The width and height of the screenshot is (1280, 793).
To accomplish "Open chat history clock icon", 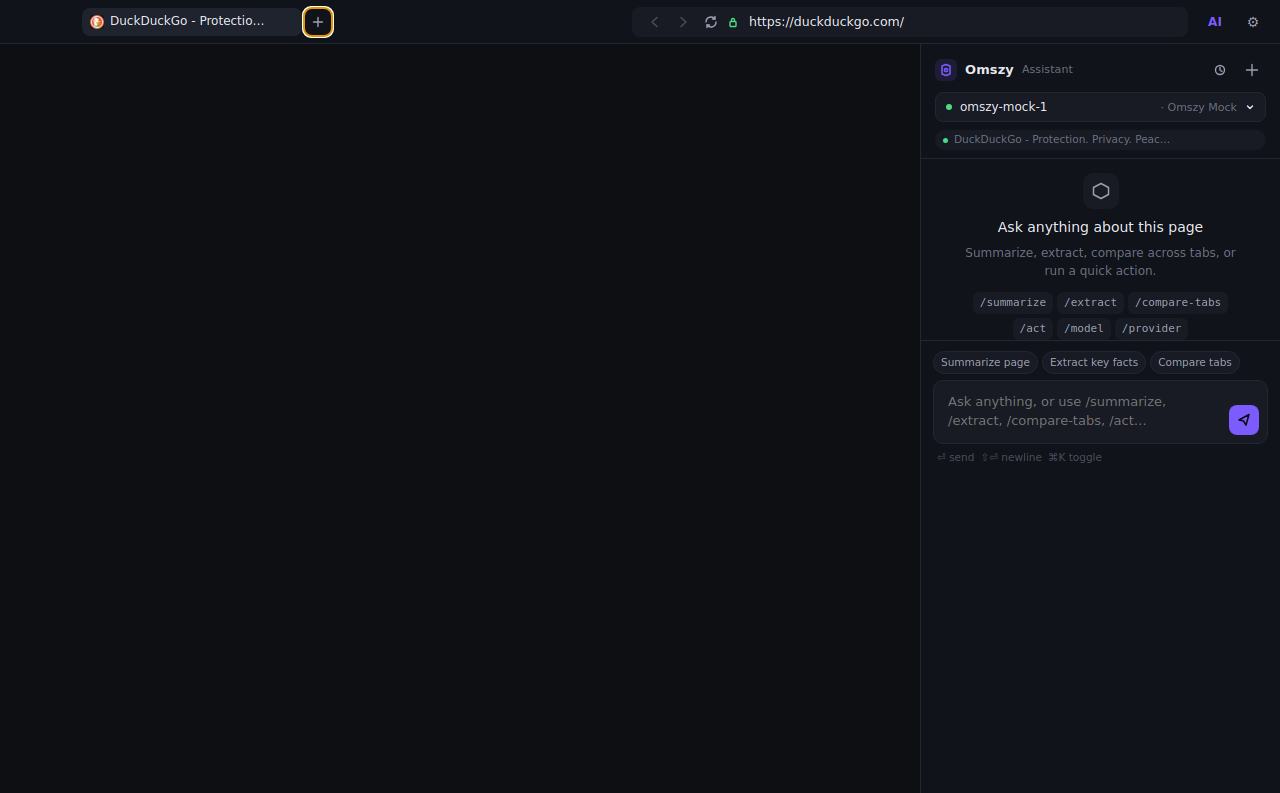I will (x=1220, y=70).
